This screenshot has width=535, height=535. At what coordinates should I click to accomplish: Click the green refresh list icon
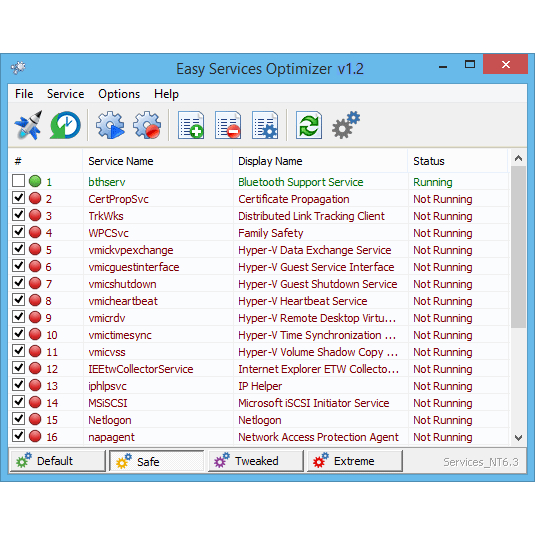point(309,125)
